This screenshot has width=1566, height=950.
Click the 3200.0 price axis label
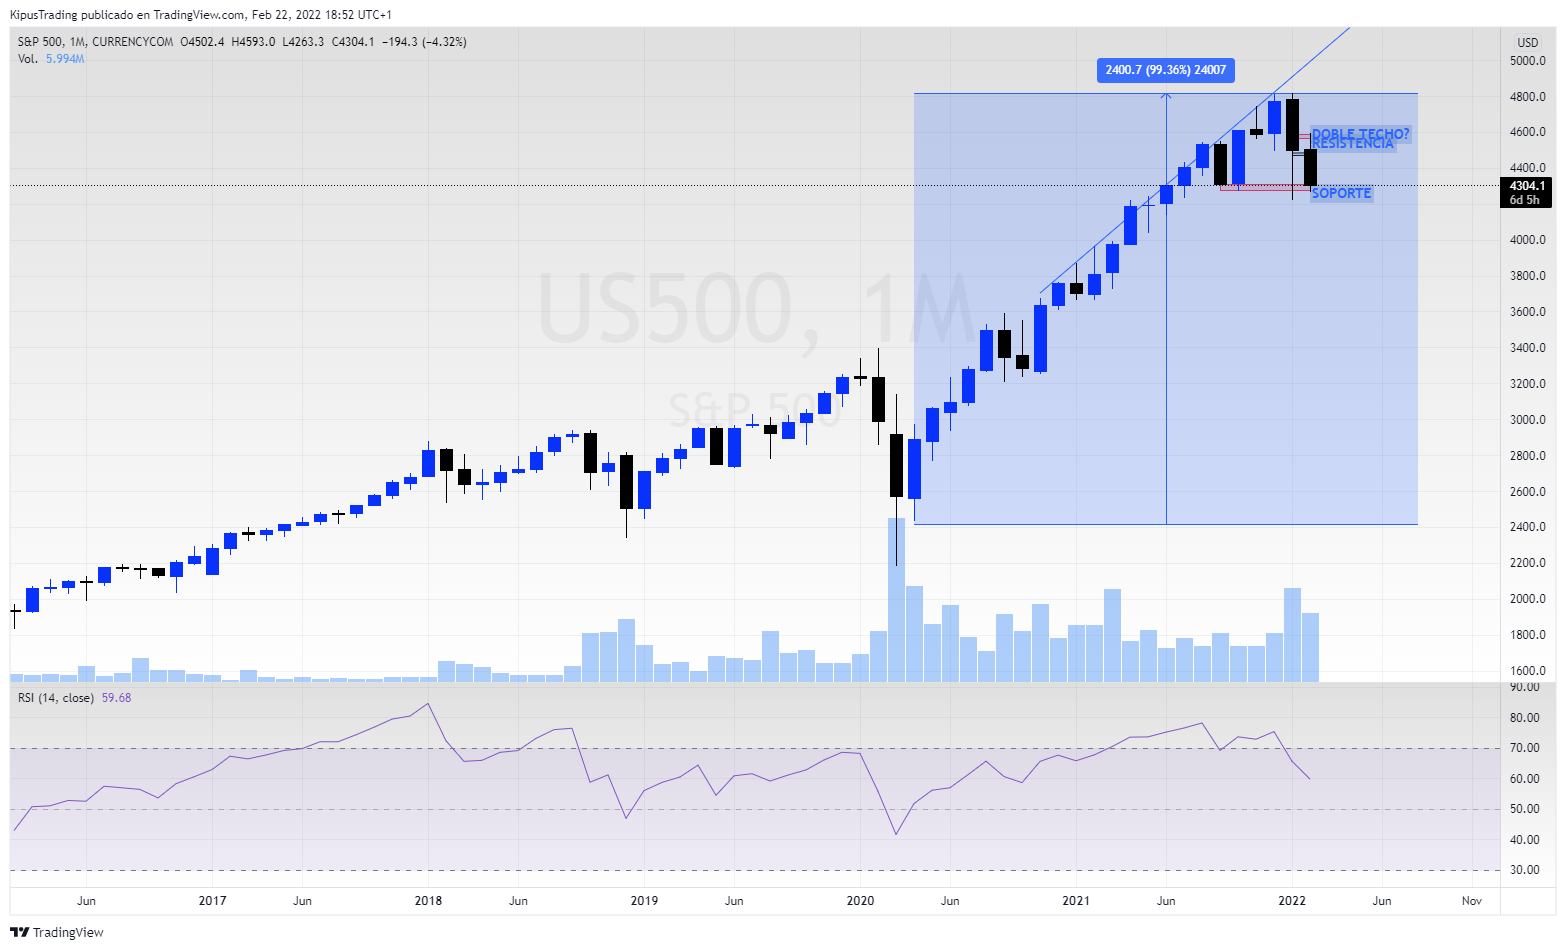click(x=1528, y=384)
